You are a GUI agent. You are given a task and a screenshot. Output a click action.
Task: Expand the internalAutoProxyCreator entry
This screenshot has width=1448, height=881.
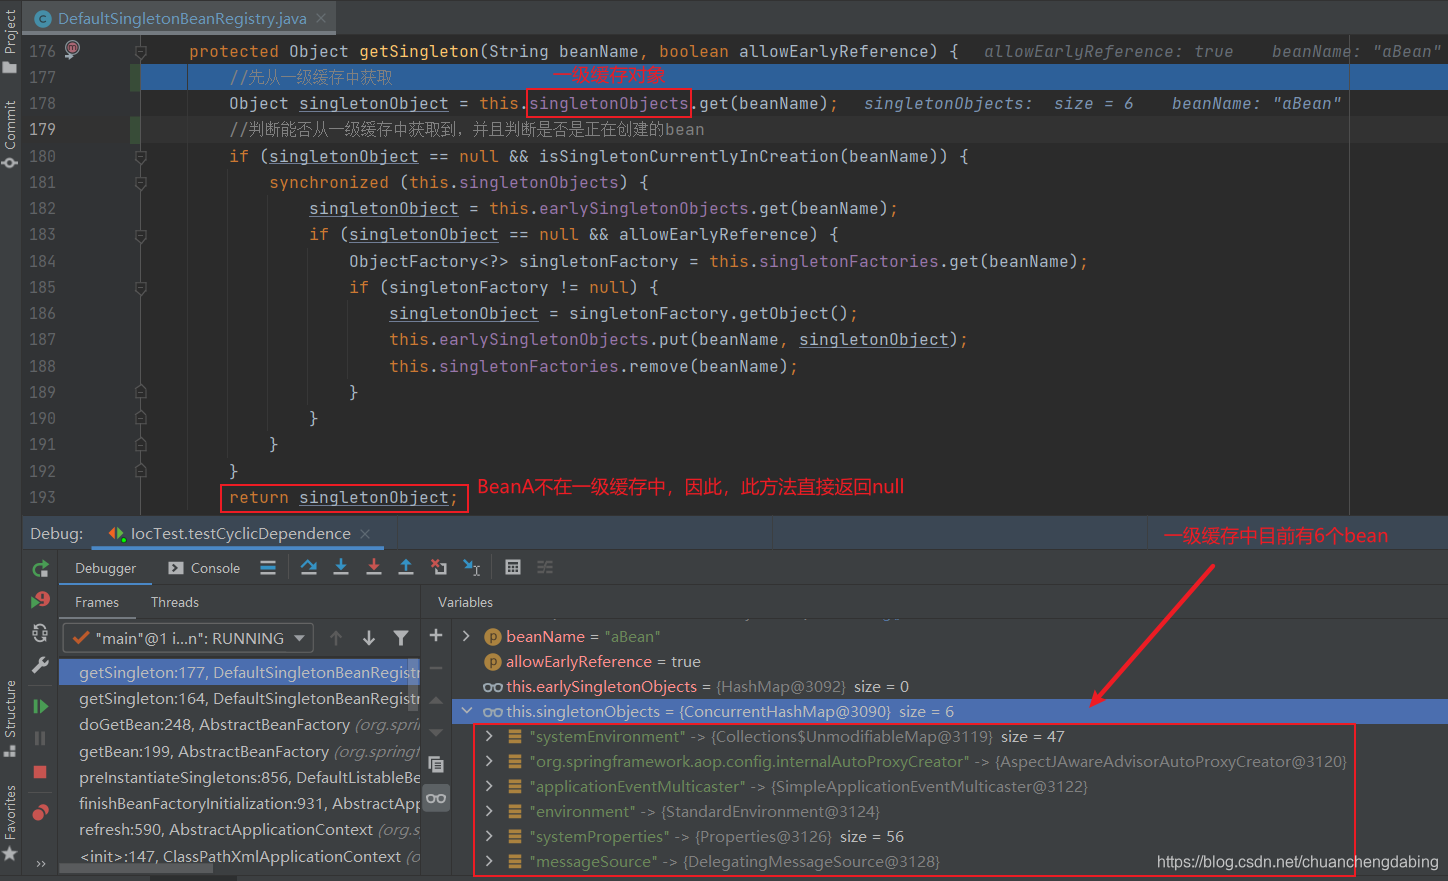(489, 761)
